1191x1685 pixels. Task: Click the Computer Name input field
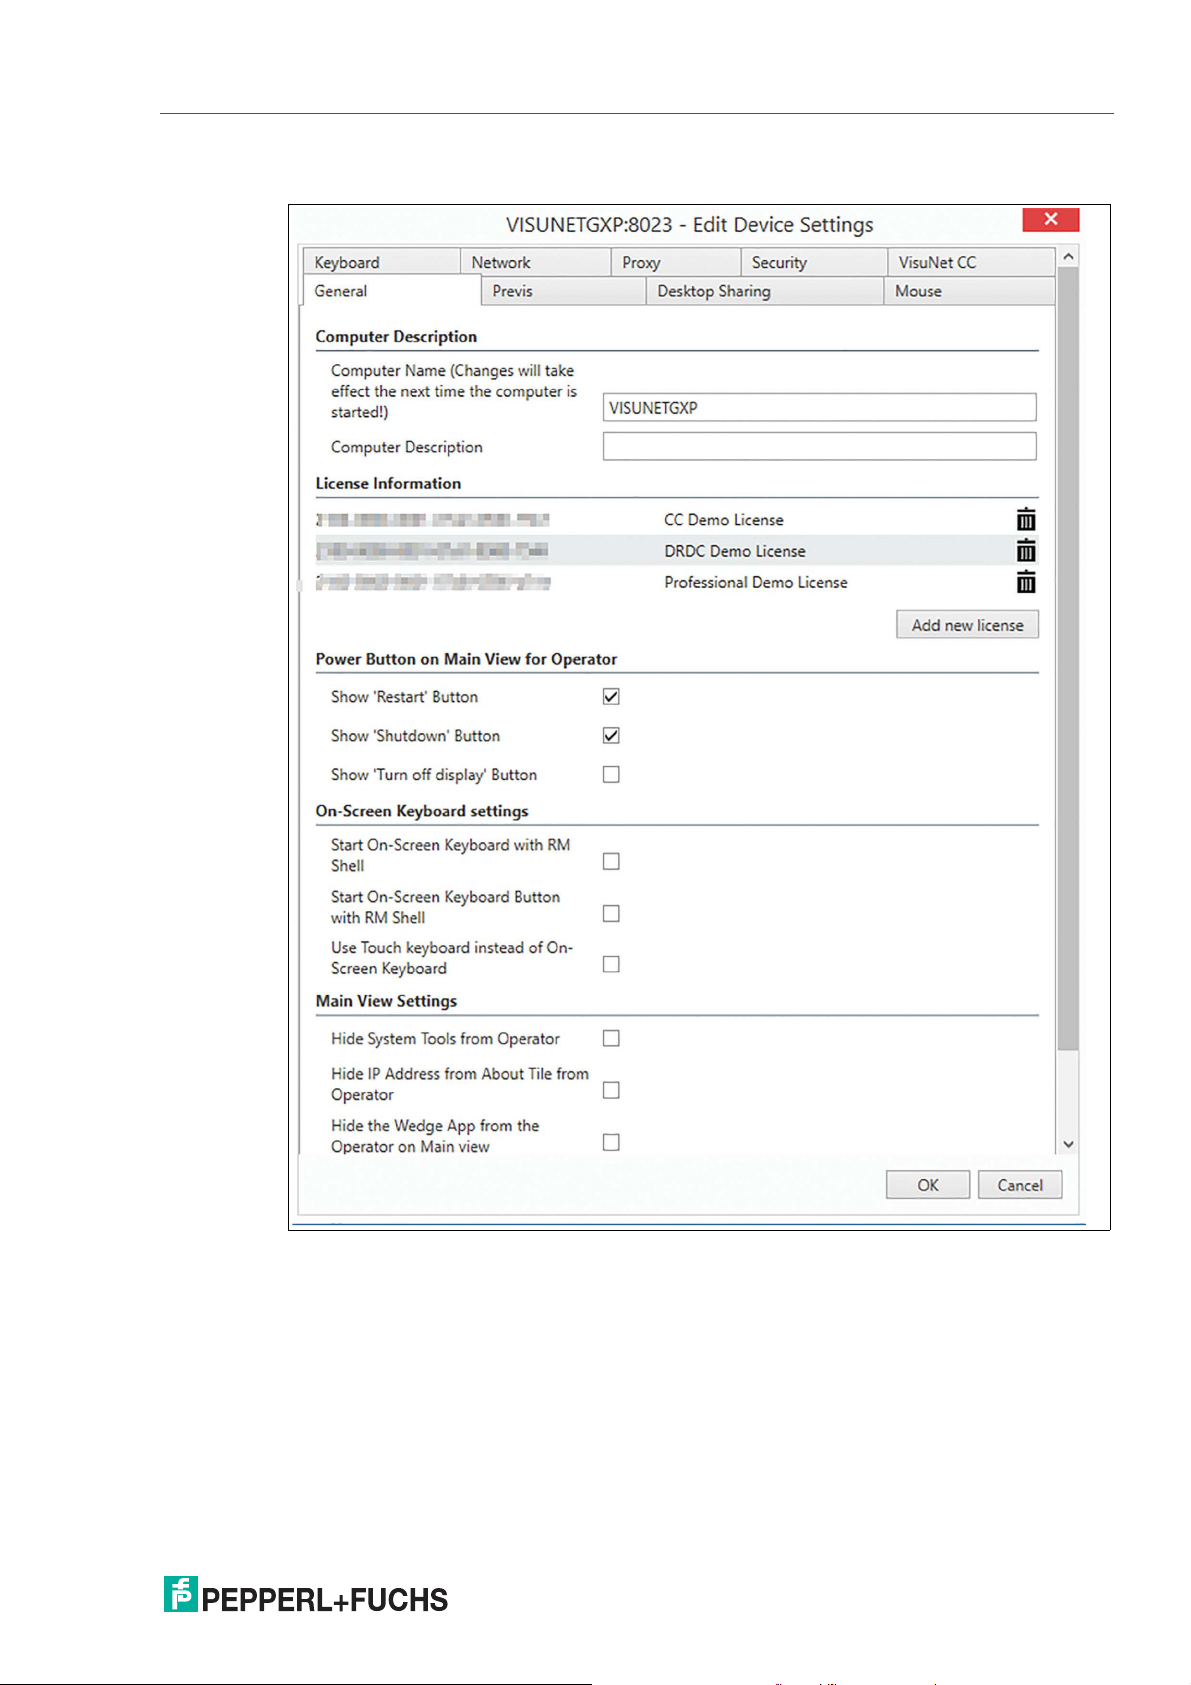(819, 407)
